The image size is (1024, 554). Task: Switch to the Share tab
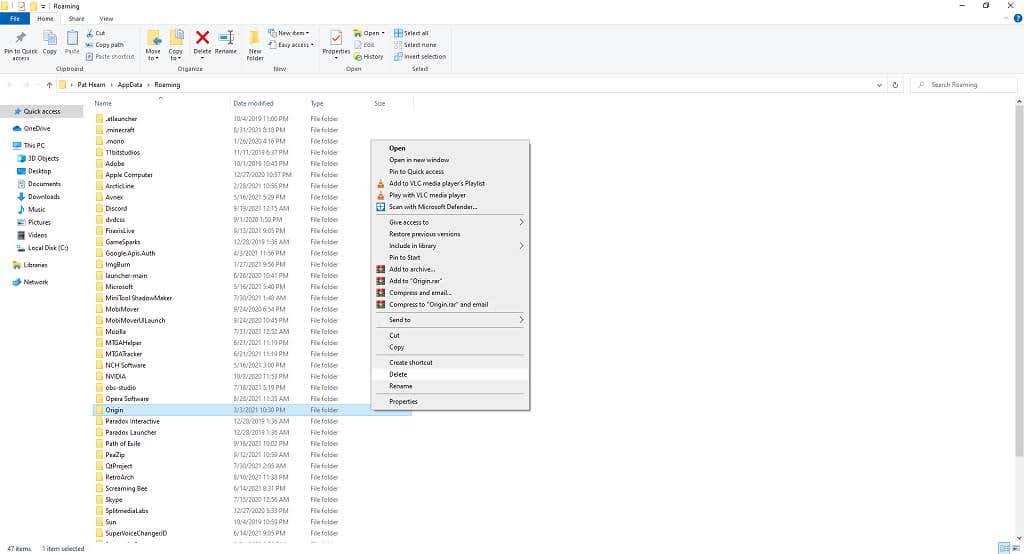[x=76, y=18]
